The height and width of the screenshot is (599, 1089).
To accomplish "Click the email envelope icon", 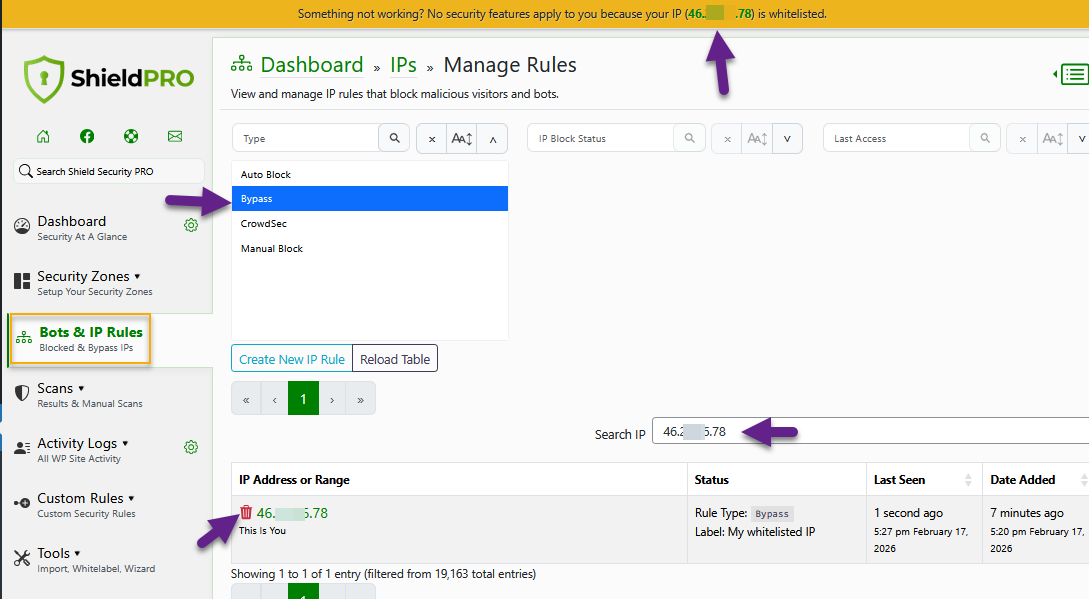I will [x=175, y=136].
